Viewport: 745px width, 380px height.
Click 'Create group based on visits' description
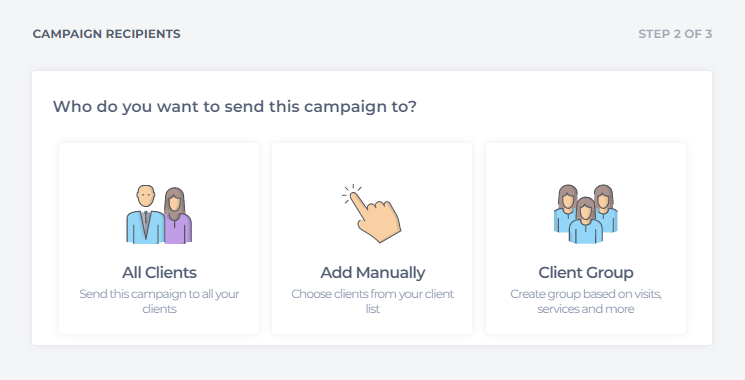[x=586, y=301]
